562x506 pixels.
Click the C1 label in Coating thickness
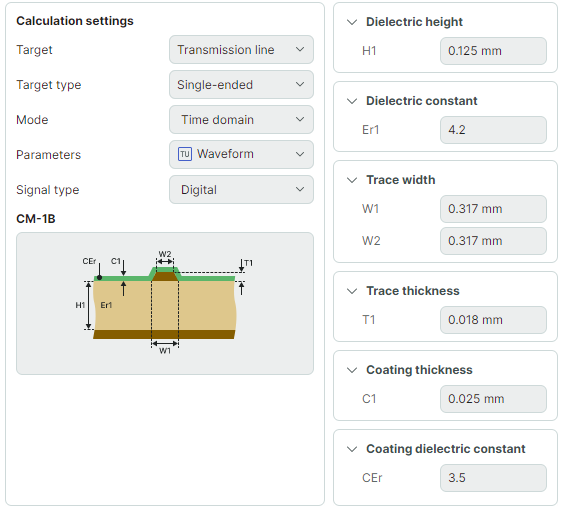(369, 399)
